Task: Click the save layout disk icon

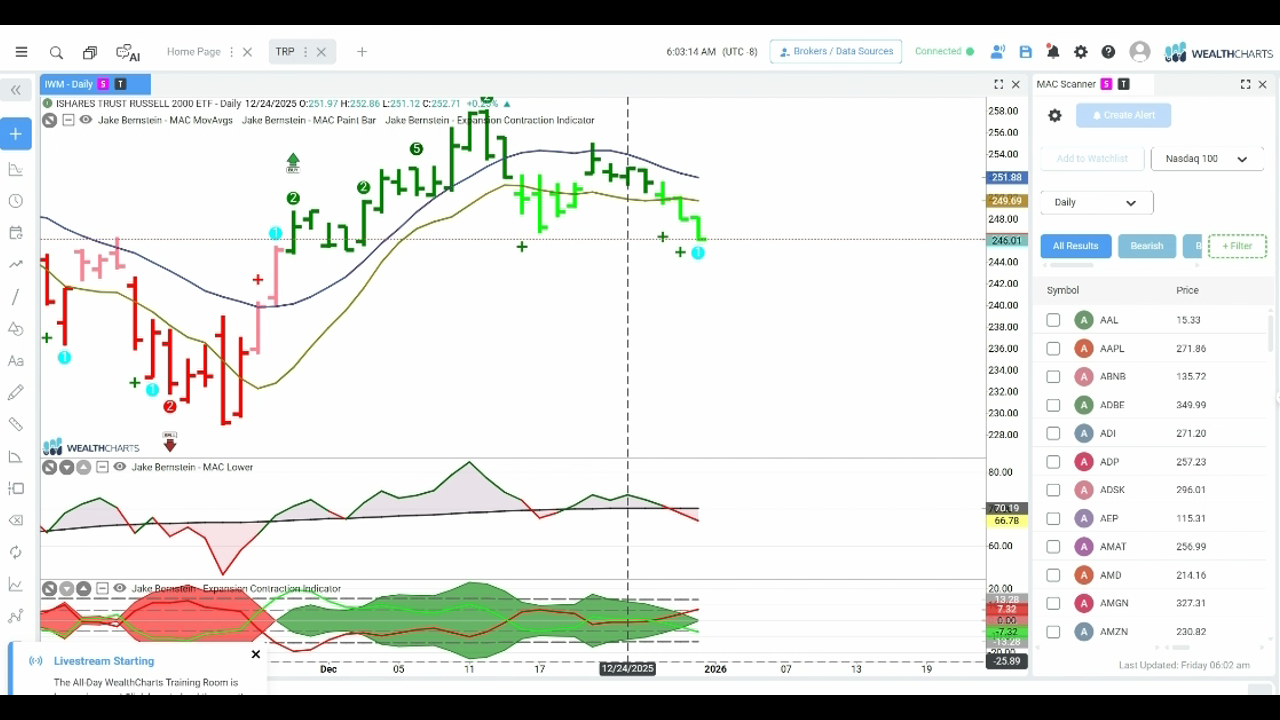Action: (x=1025, y=52)
